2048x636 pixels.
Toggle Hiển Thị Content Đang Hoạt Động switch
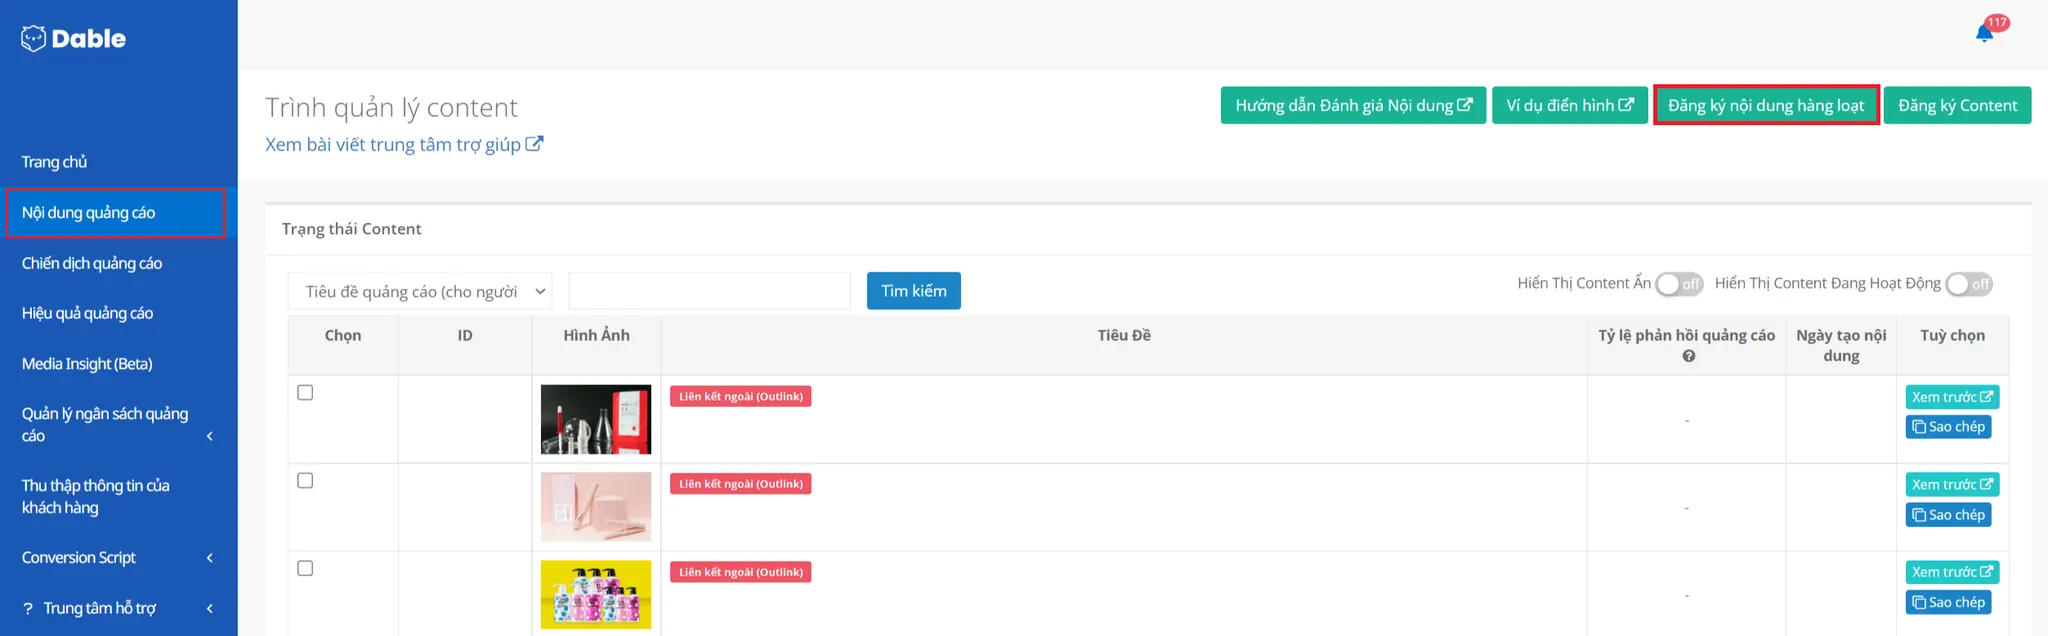point(1969,284)
